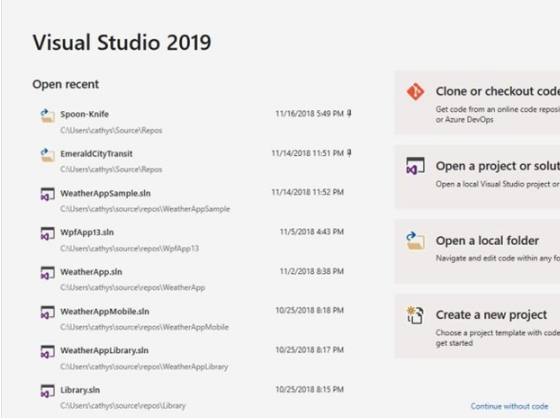Image resolution: width=560 pixels, height=418 pixels.
Task: Open recent item Spoon-Knife
Action: [x=195, y=121]
